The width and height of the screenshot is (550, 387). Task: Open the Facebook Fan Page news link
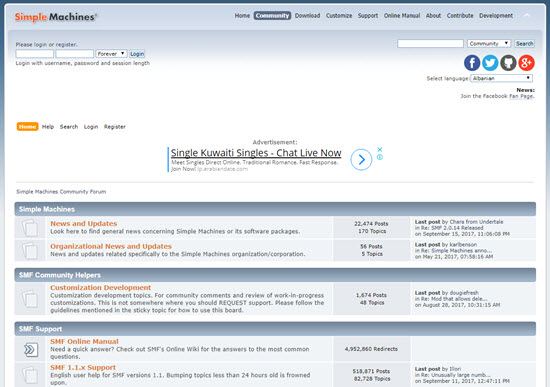coord(521,96)
